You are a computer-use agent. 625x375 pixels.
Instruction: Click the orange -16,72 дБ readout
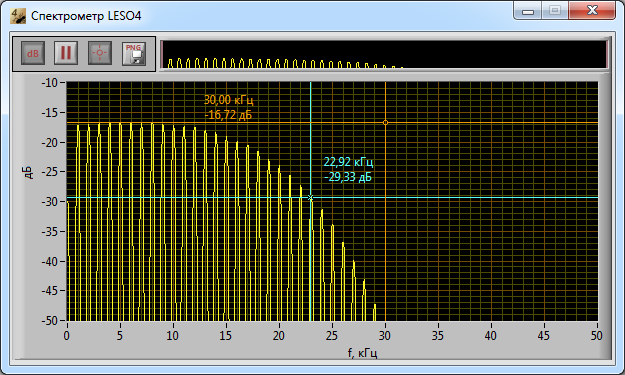228,115
